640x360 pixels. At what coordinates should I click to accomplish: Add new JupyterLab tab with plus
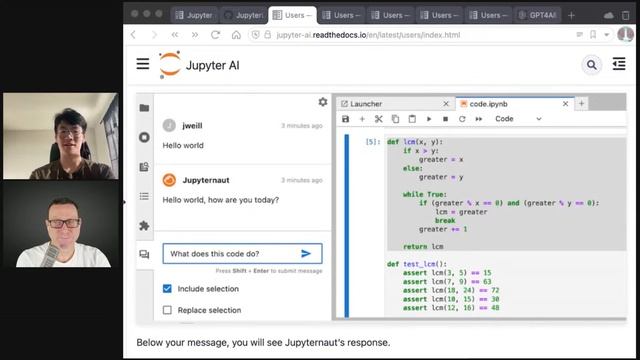pyautogui.click(x=581, y=104)
